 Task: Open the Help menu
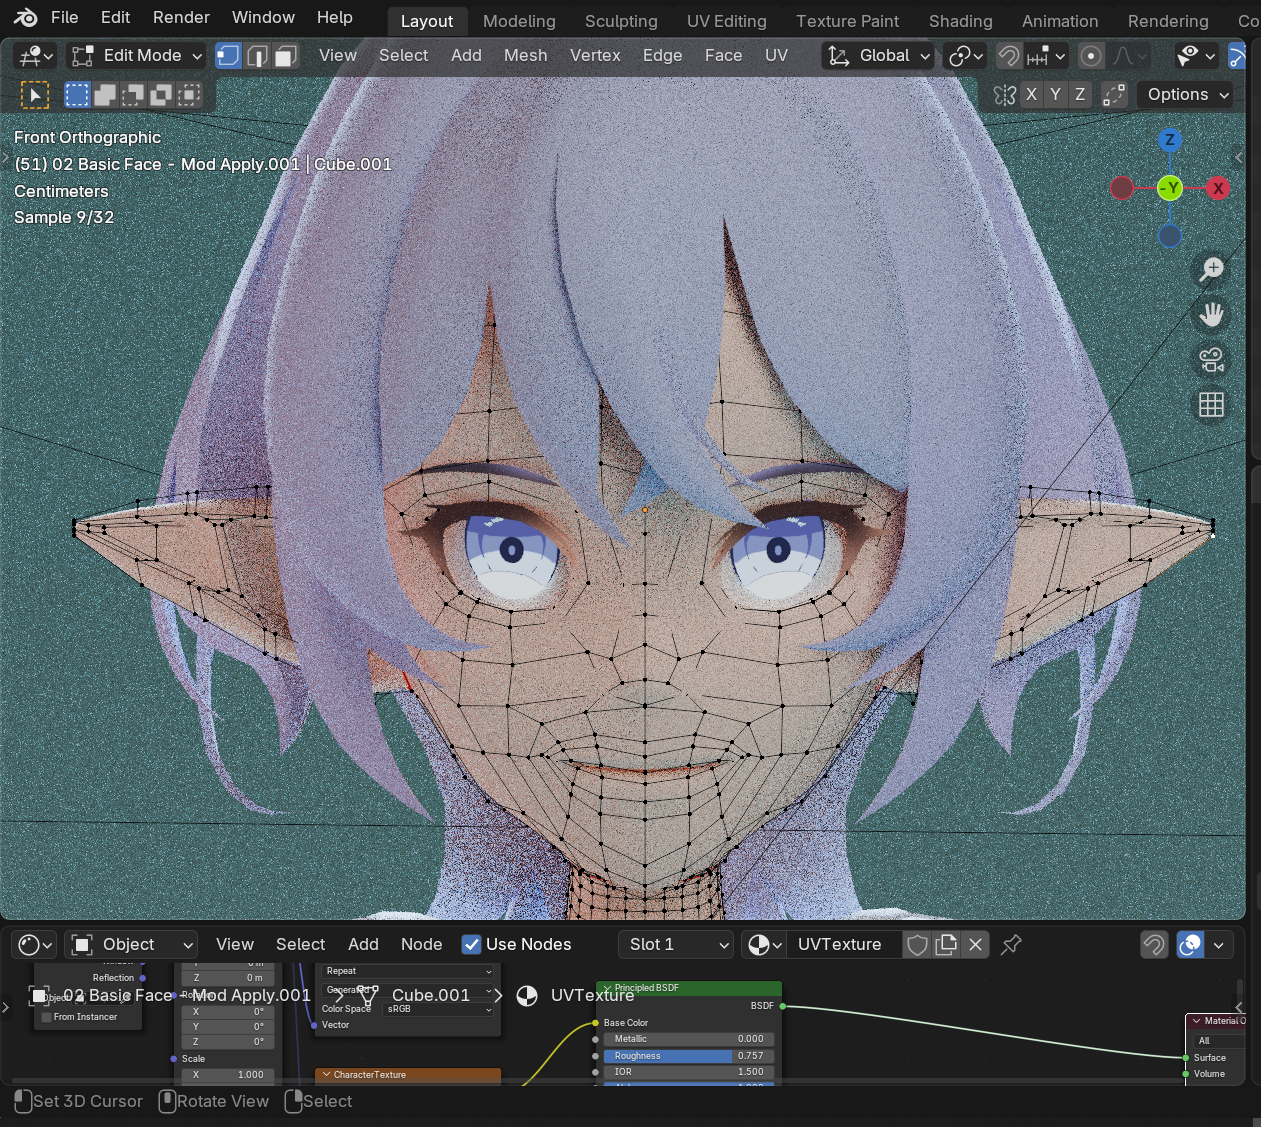[x=335, y=17]
